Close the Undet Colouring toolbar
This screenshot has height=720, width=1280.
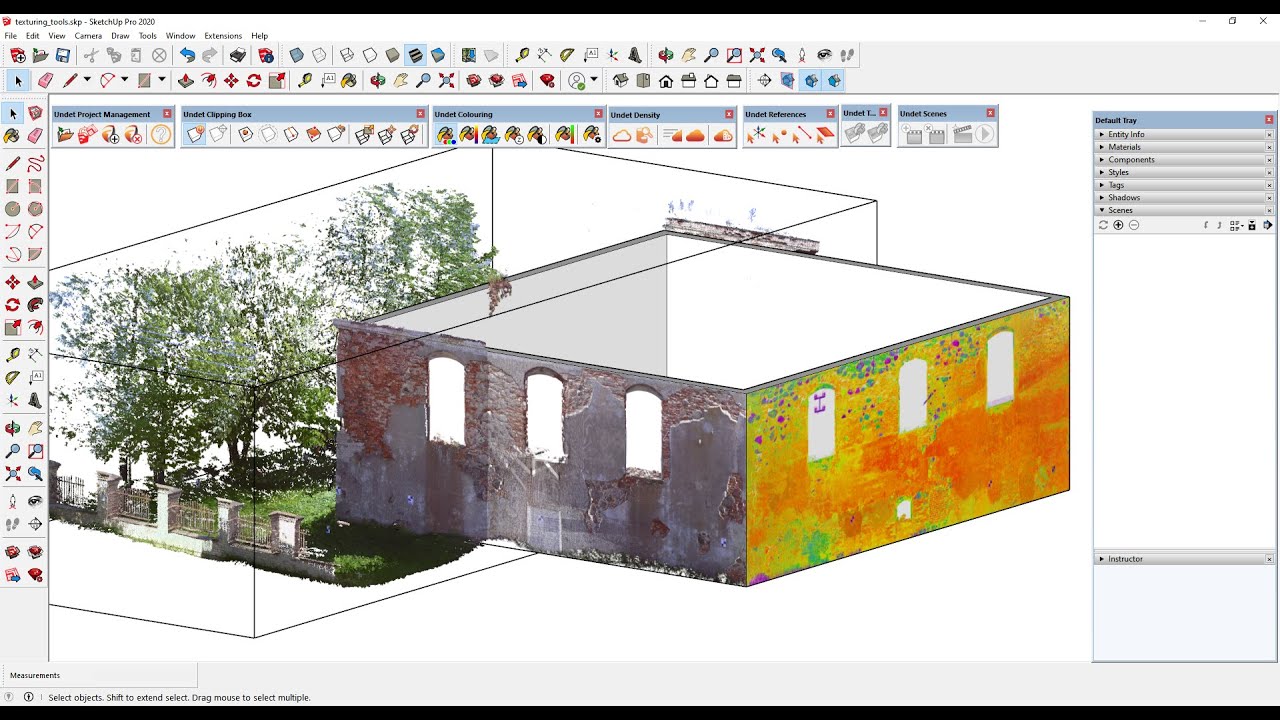598,114
